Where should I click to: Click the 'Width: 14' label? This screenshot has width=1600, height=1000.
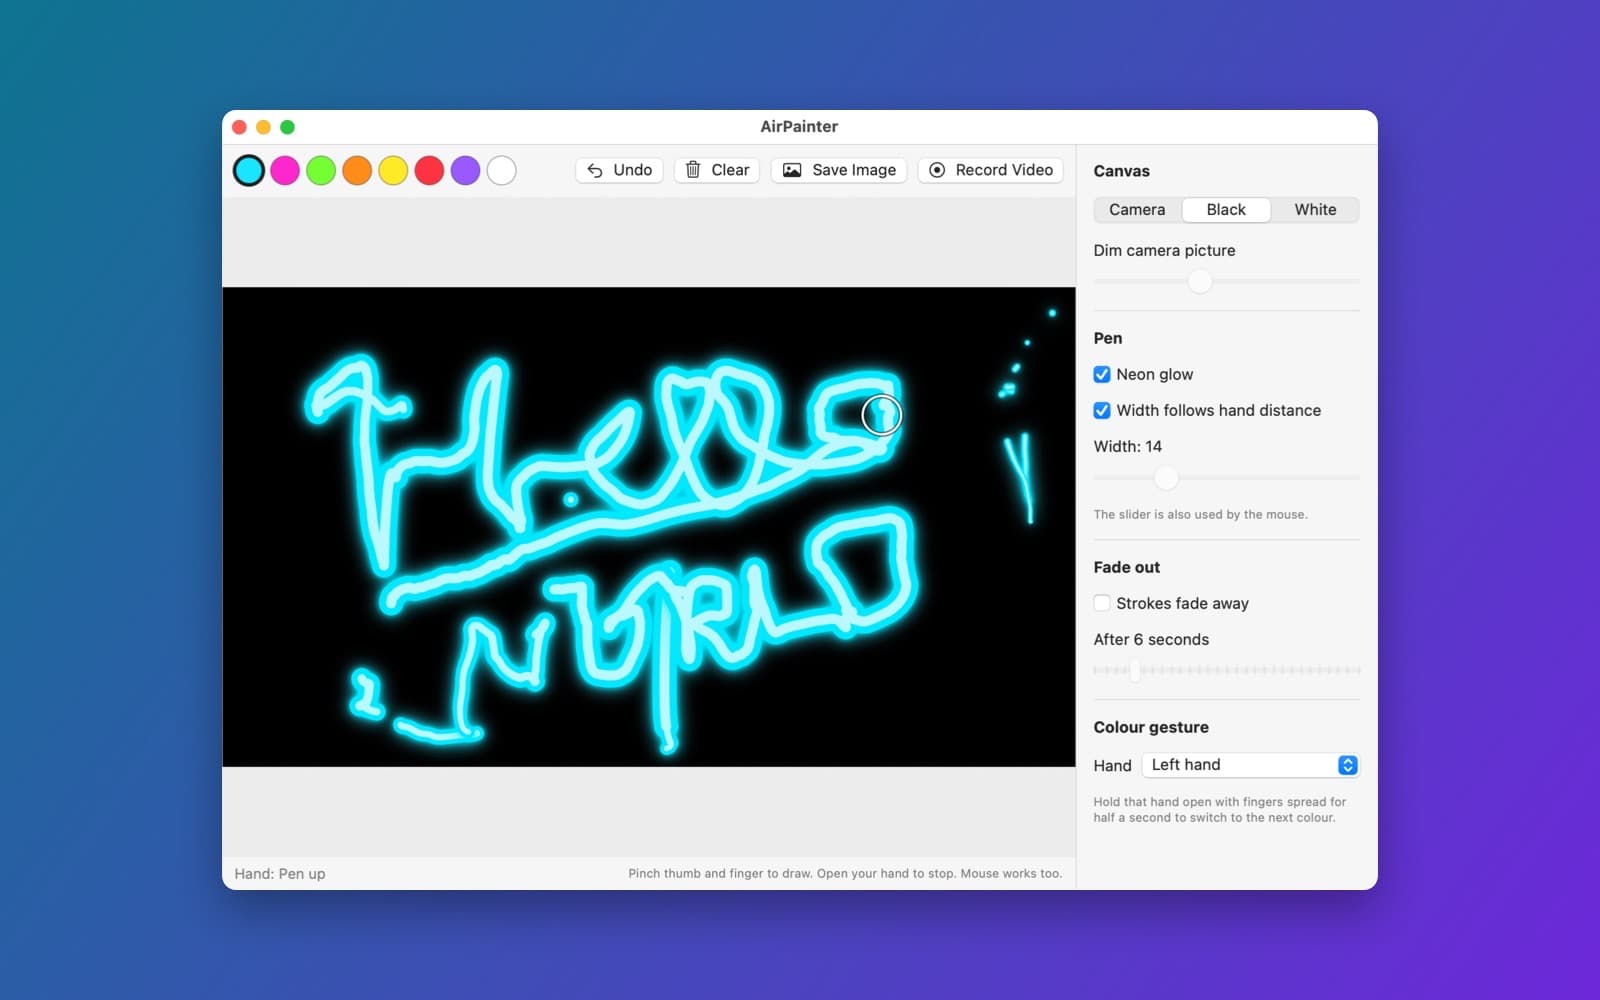point(1128,446)
